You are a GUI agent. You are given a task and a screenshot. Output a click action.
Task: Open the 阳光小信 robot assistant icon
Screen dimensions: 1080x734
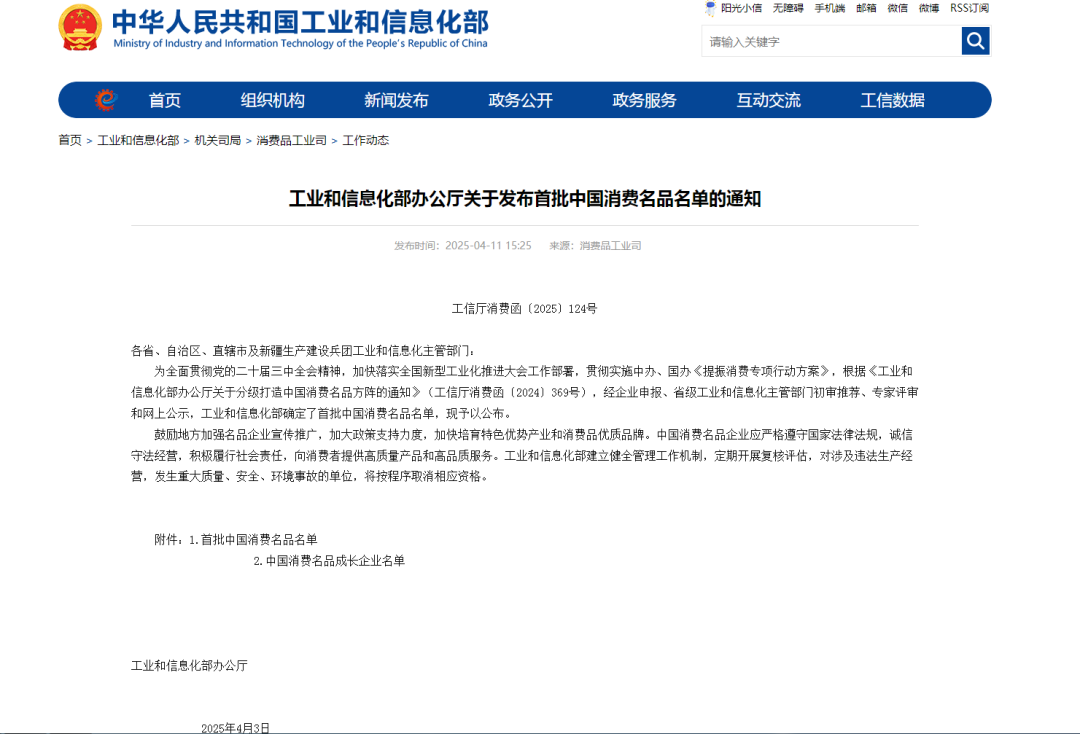click(711, 8)
